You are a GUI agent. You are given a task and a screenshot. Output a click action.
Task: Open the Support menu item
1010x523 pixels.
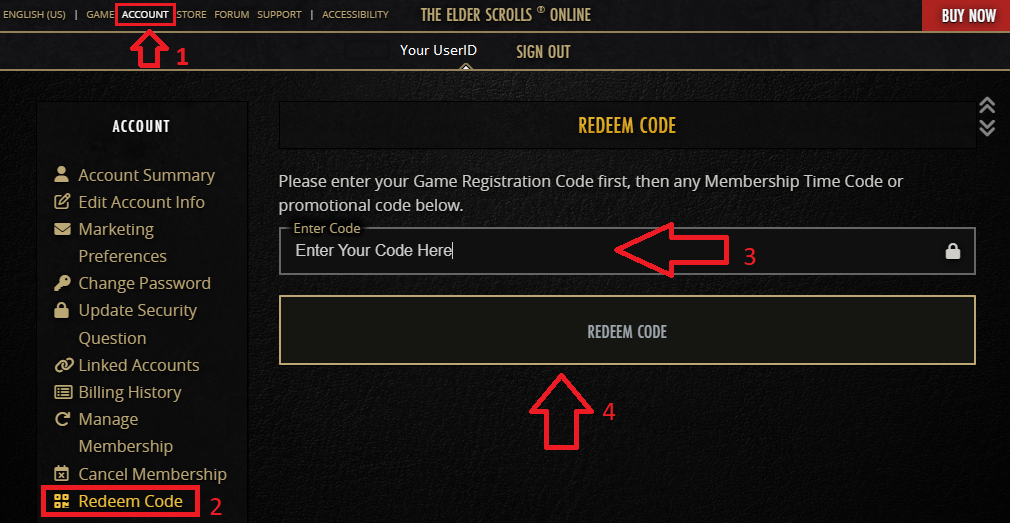tap(279, 15)
